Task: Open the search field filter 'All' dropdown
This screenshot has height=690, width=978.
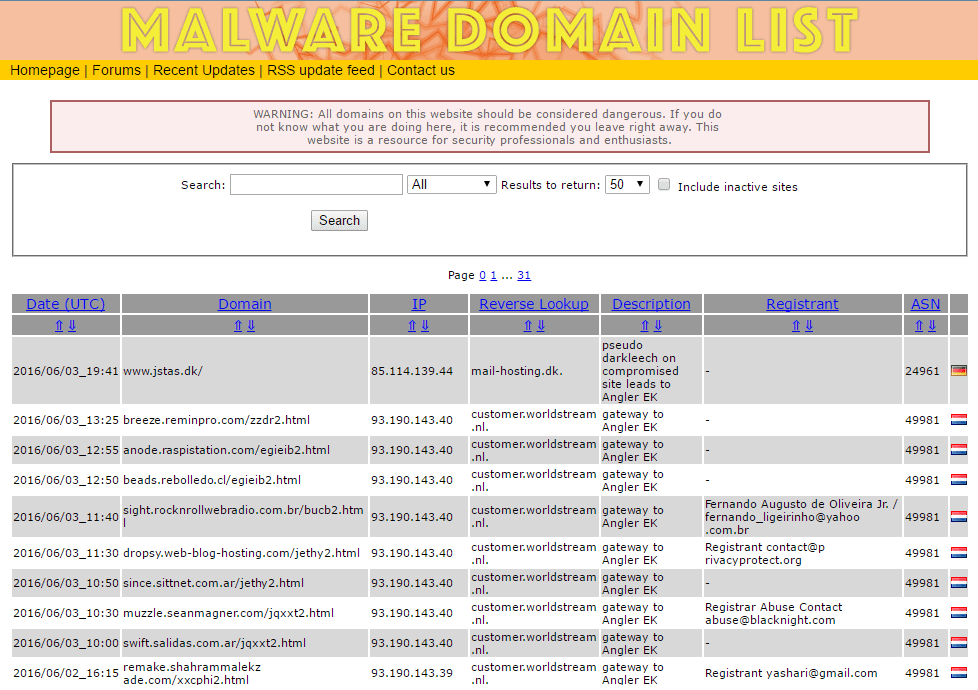Action: click(452, 184)
